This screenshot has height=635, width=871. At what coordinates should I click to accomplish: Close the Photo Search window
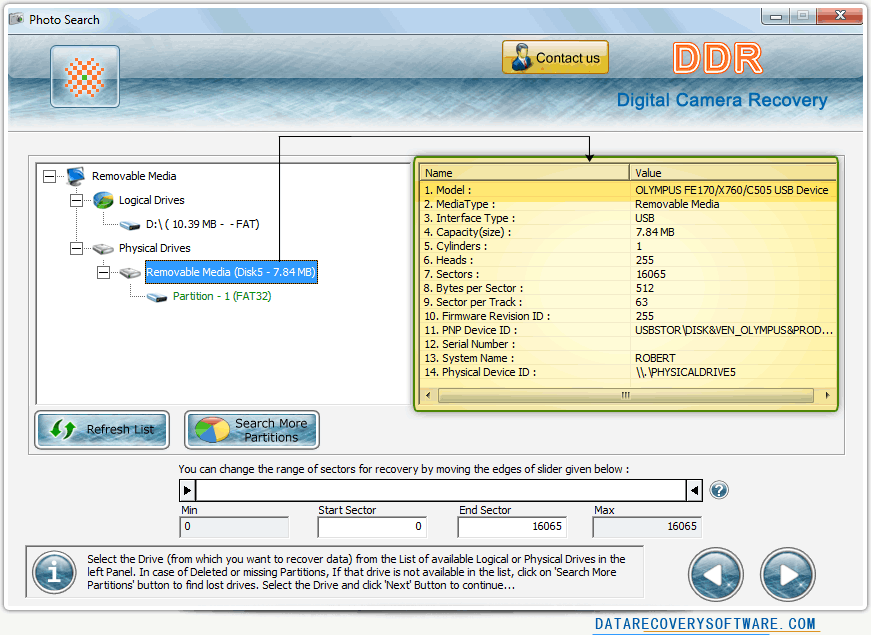click(840, 16)
